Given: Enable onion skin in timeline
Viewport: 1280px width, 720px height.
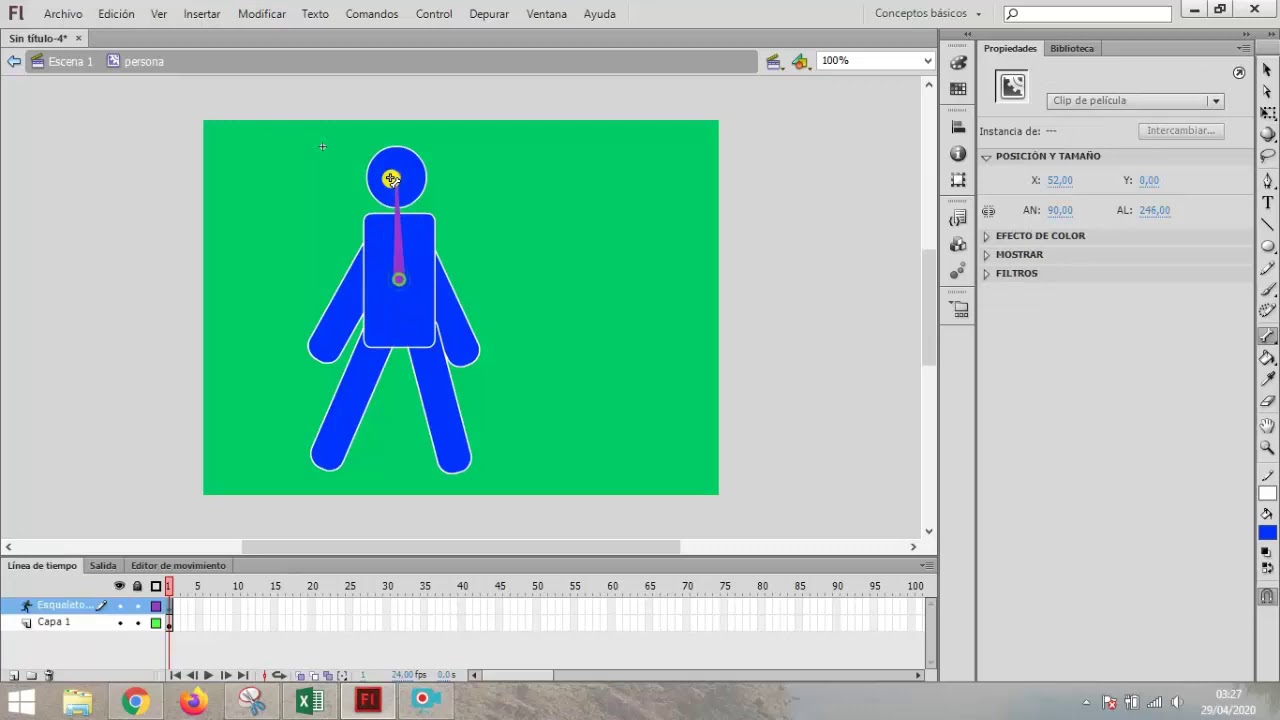Looking at the screenshot, I should (x=300, y=676).
